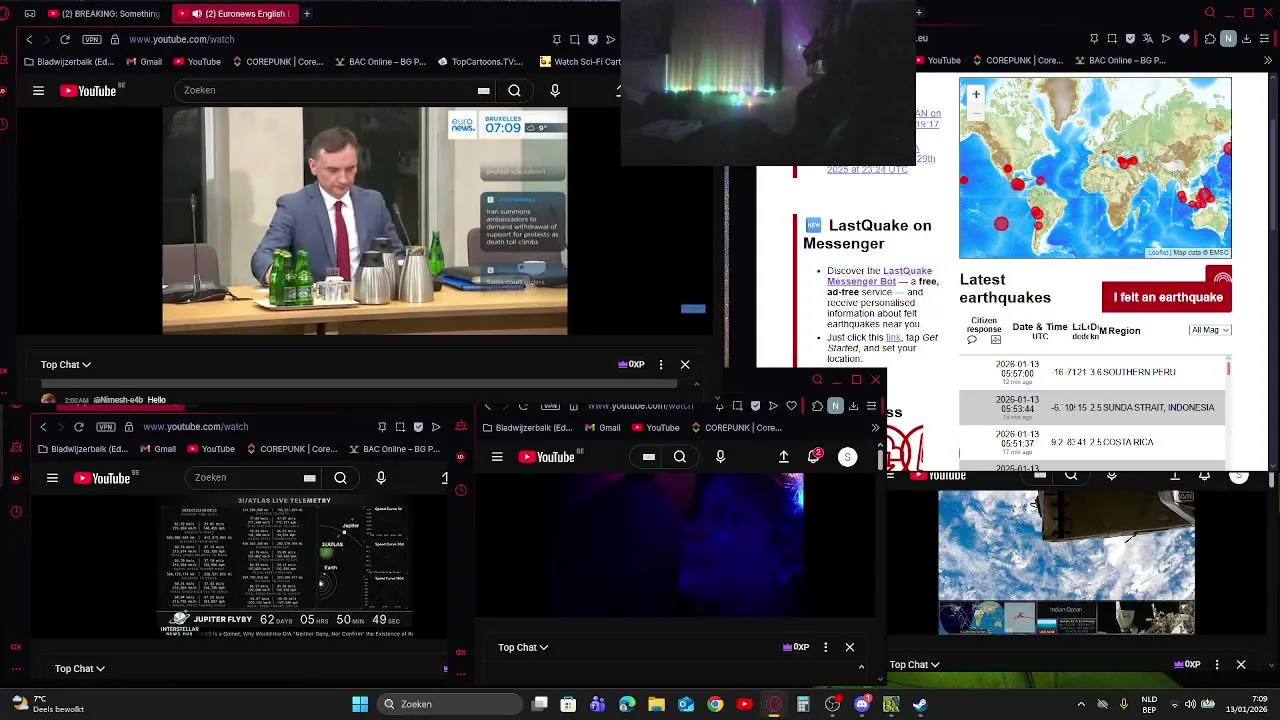Screen dimensions: 1280x720
Task: Zoom in on earthquake map
Action: click(976, 94)
